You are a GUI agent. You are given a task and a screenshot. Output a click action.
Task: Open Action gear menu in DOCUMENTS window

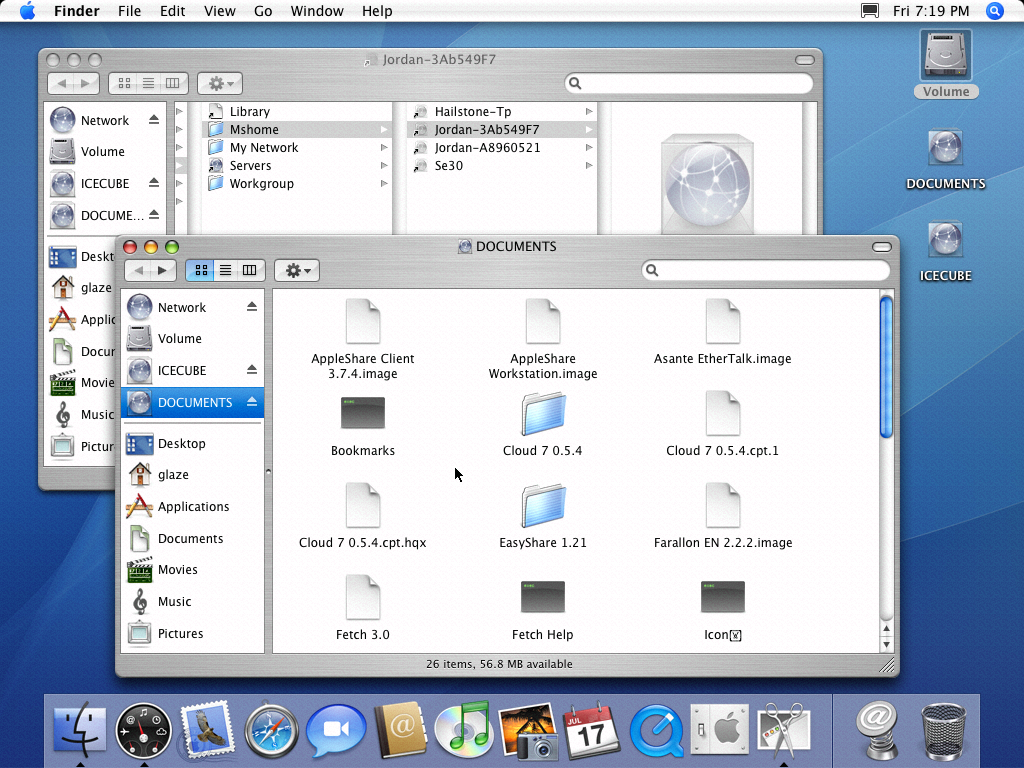(x=297, y=270)
